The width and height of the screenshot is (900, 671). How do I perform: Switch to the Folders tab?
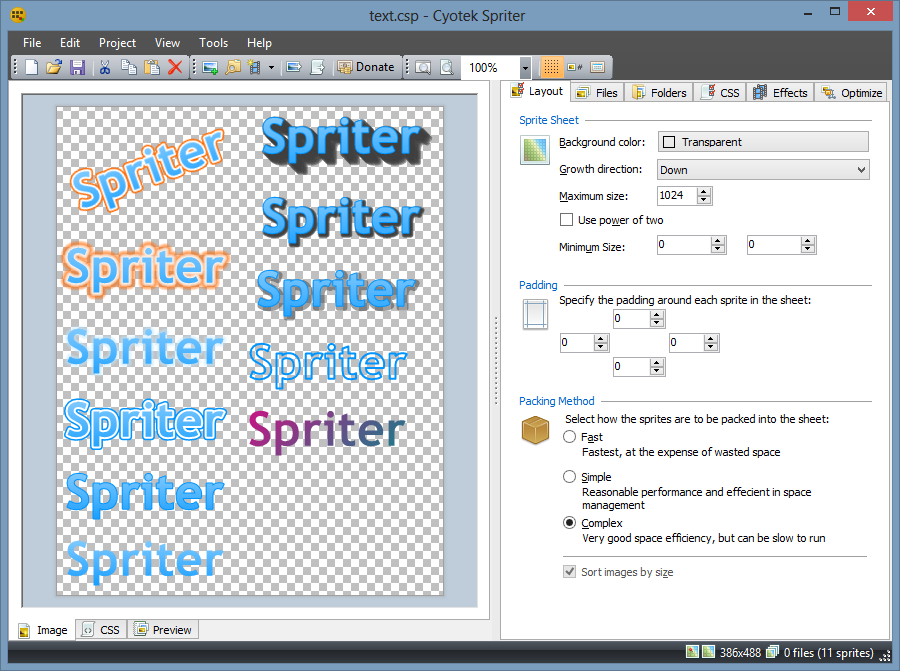pyautogui.click(x=660, y=92)
